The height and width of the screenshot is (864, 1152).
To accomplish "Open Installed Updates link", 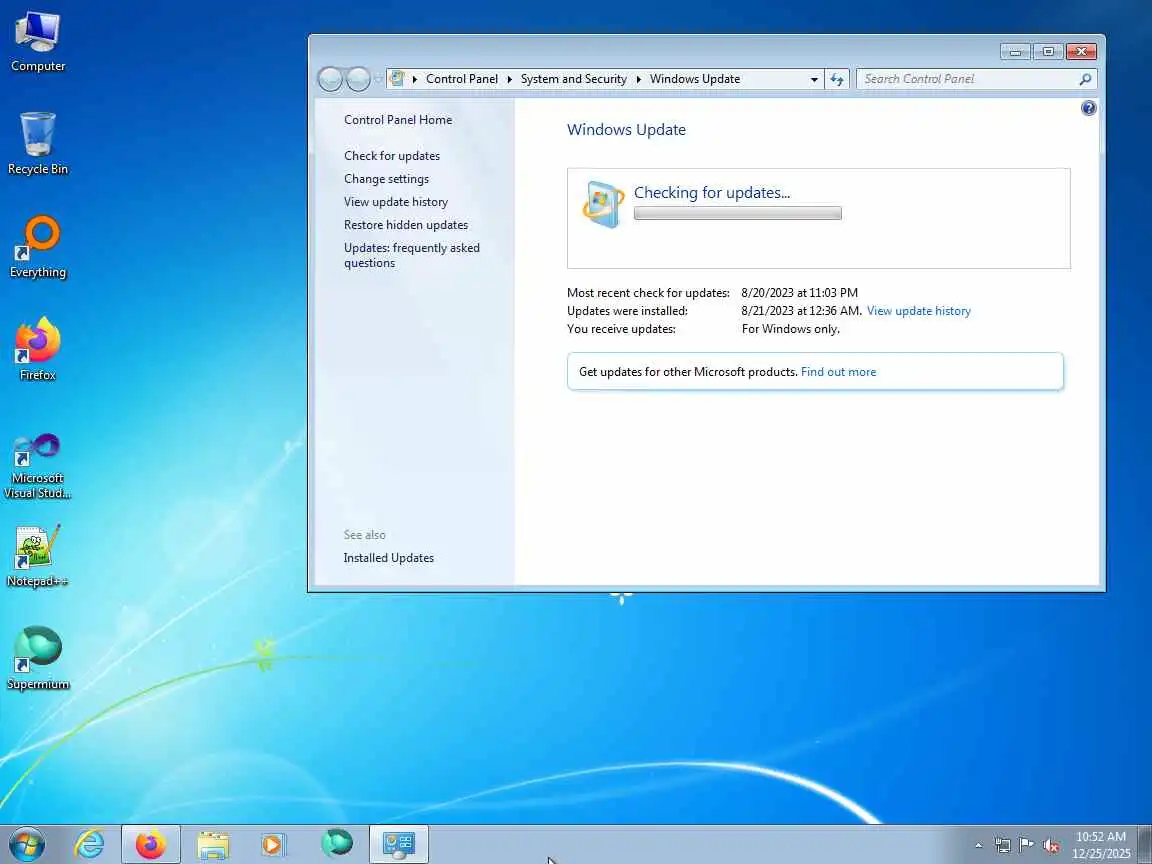I will click(389, 558).
